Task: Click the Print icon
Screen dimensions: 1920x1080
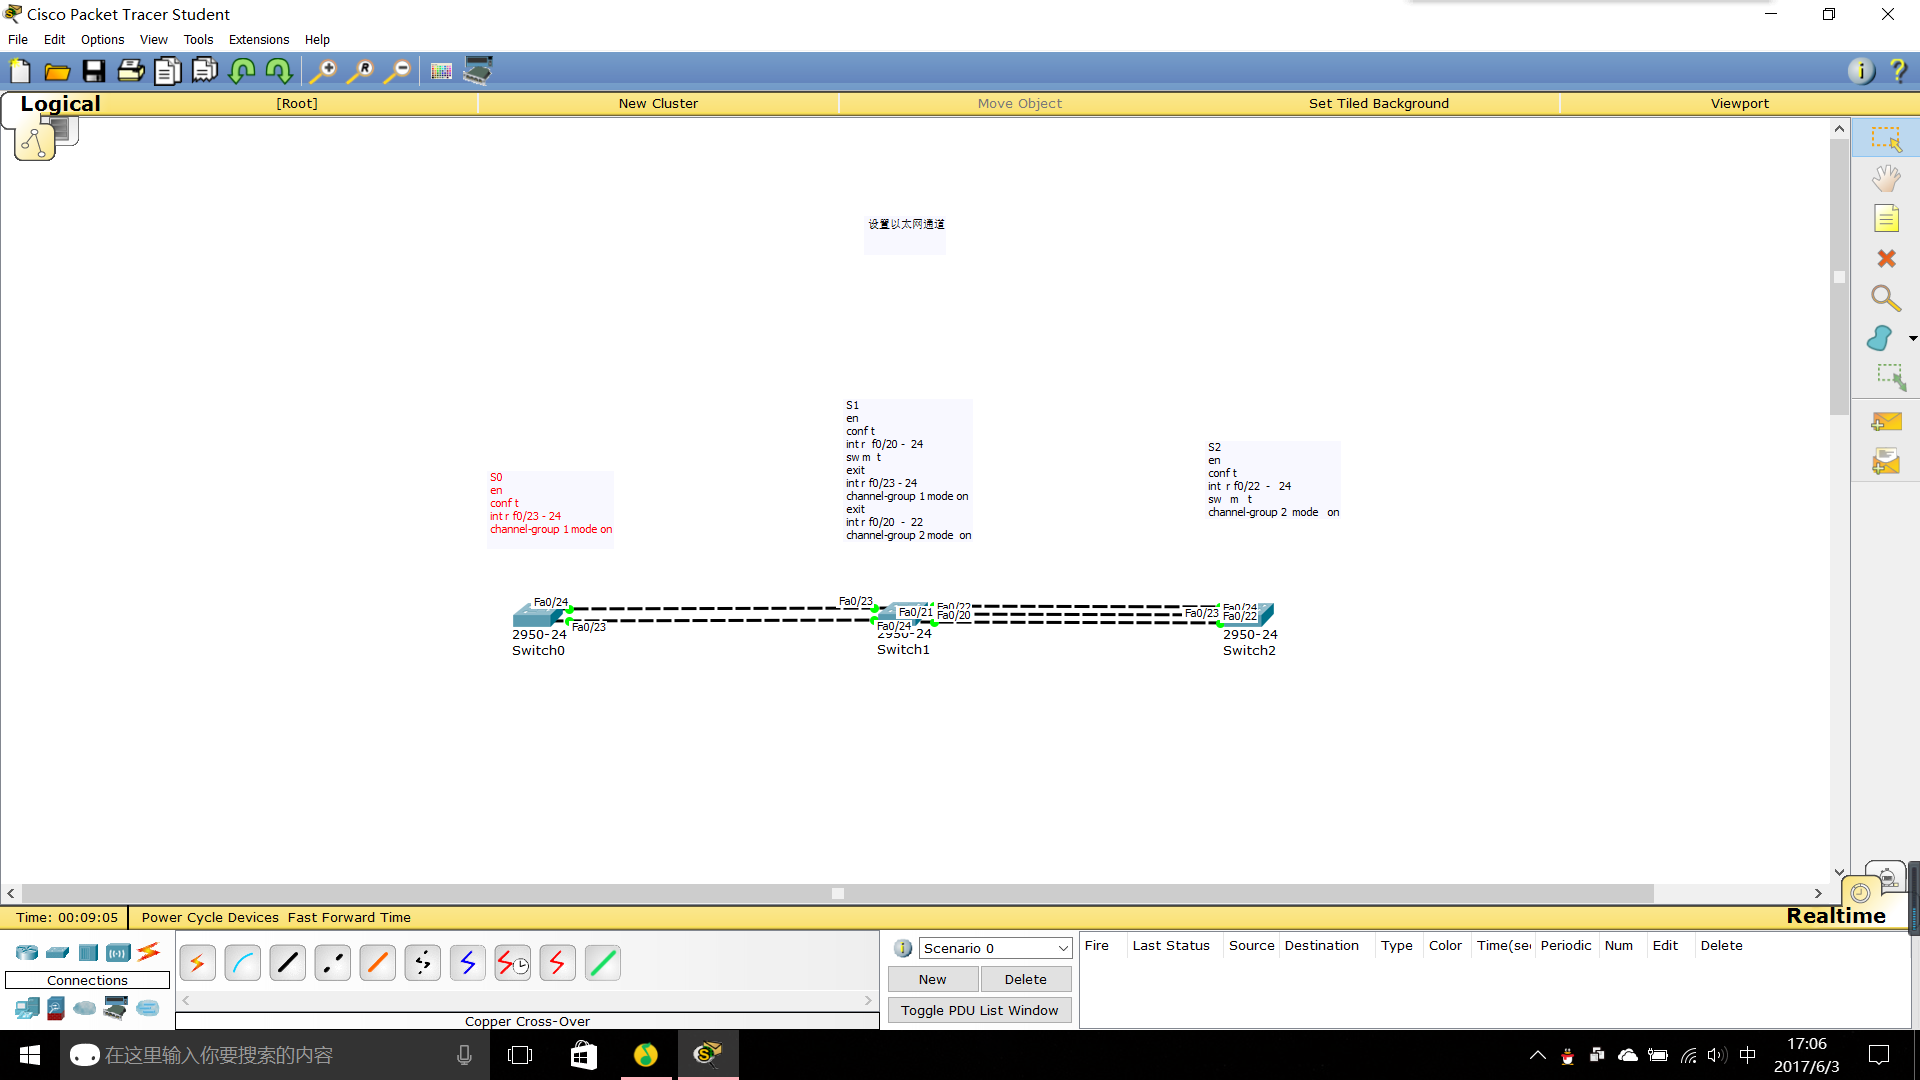Action: (131, 71)
